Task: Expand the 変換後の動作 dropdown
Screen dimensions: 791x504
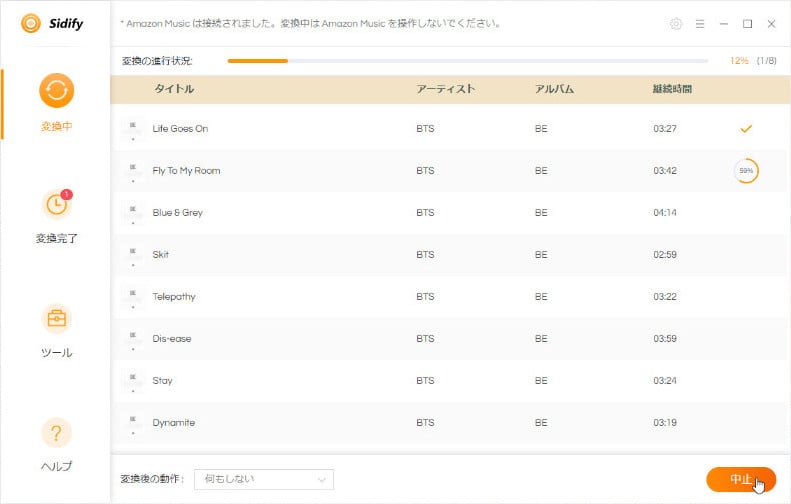Action: (264, 479)
